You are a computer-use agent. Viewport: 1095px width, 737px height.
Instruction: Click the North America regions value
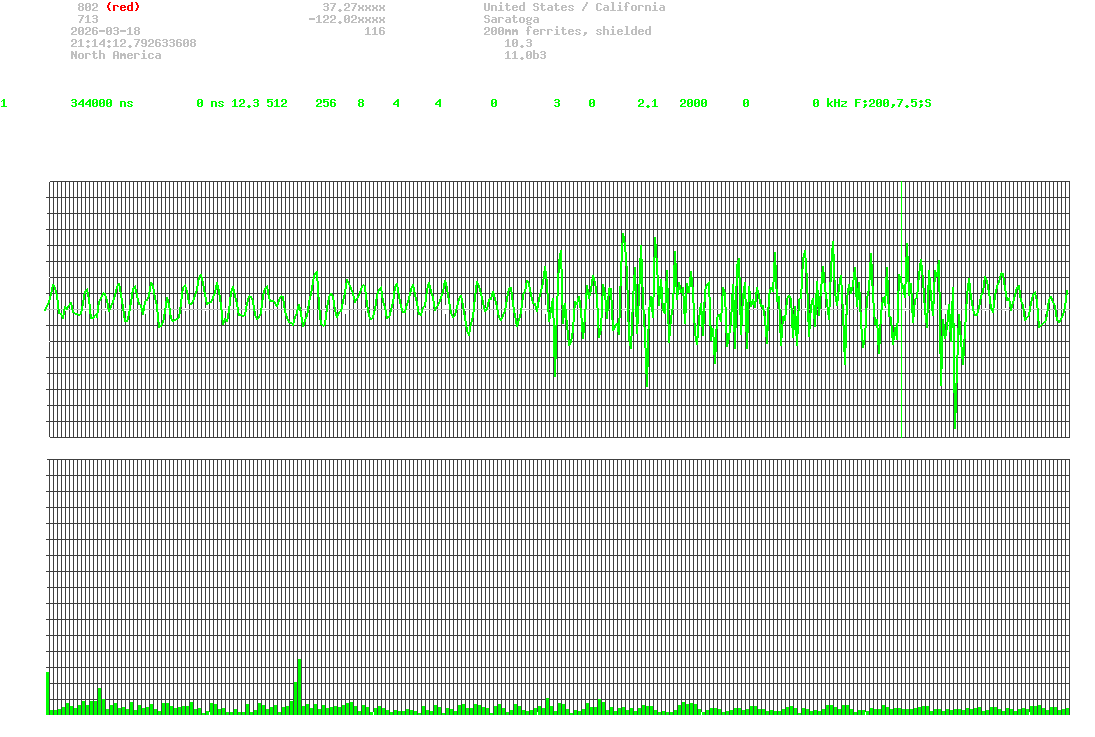coord(115,55)
